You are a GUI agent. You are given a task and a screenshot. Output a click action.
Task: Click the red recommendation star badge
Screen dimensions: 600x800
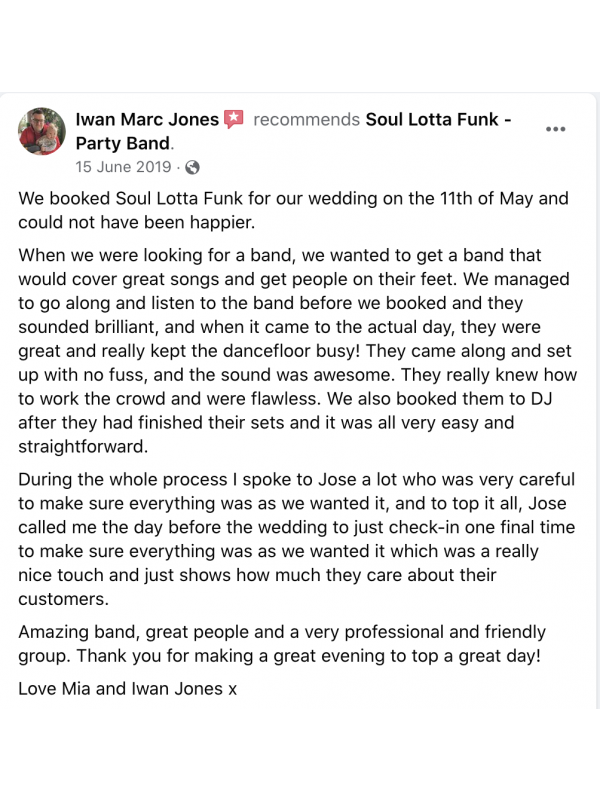pos(234,120)
